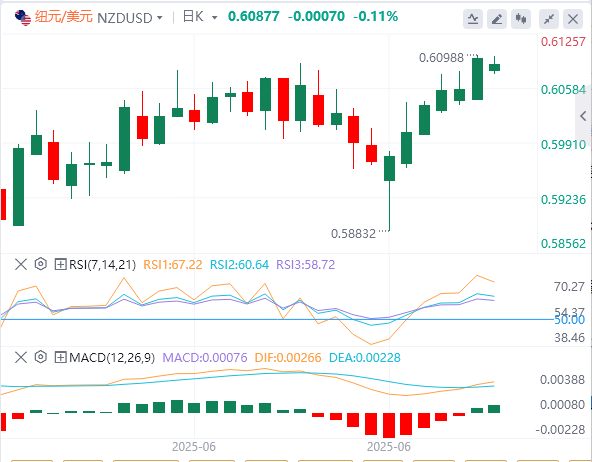592x462 pixels.
Task: Click the NZD/USD flag icon
Action: [23, 17]
